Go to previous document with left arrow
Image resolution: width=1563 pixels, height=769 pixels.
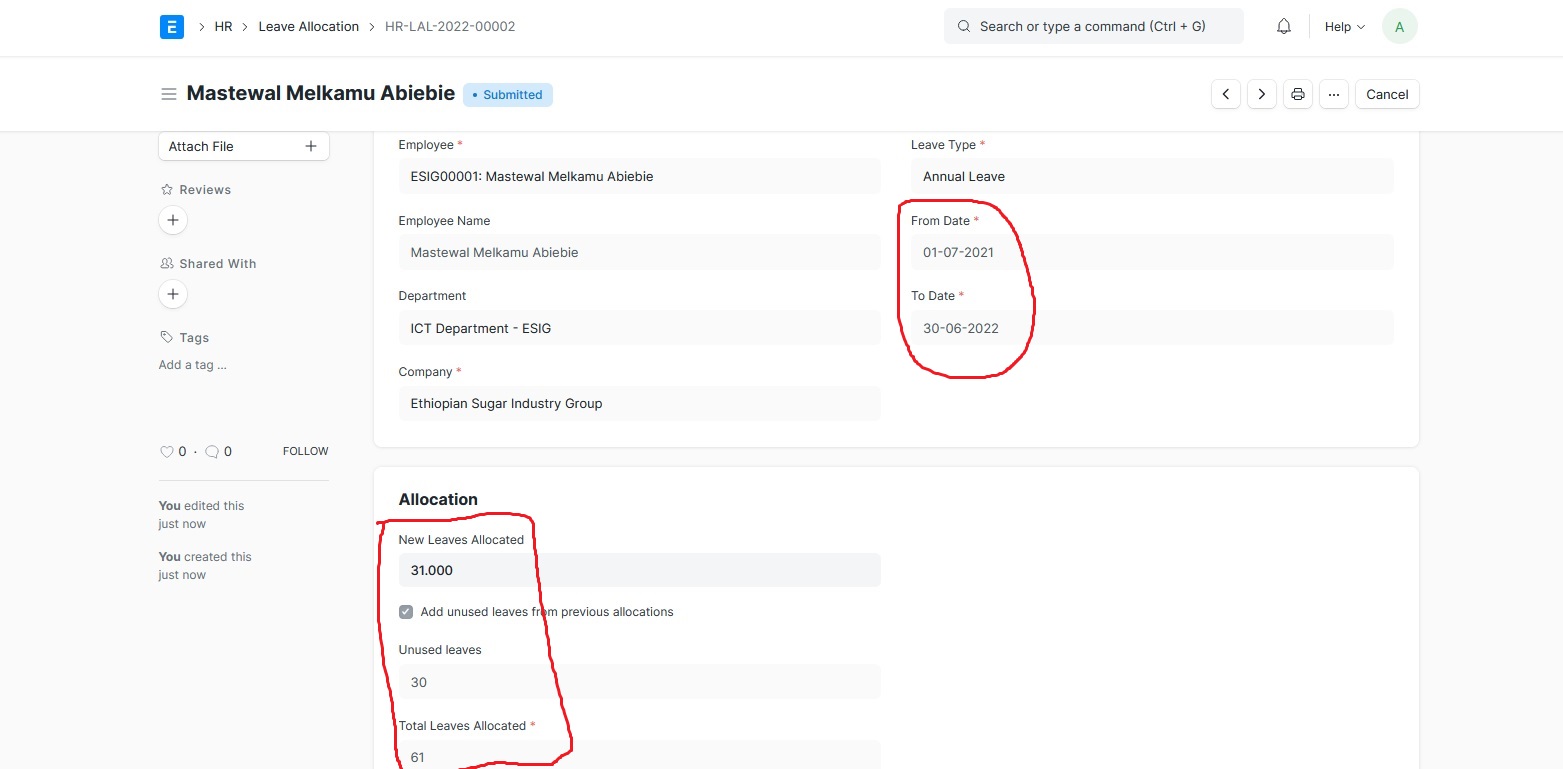click(x=1225, y=94)
